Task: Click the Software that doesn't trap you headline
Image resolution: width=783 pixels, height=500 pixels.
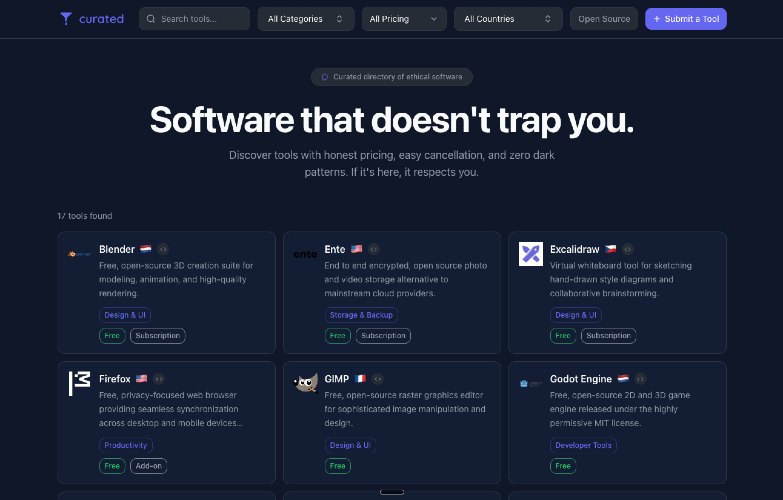Action: pyautogui.click(x=392, y=120)
